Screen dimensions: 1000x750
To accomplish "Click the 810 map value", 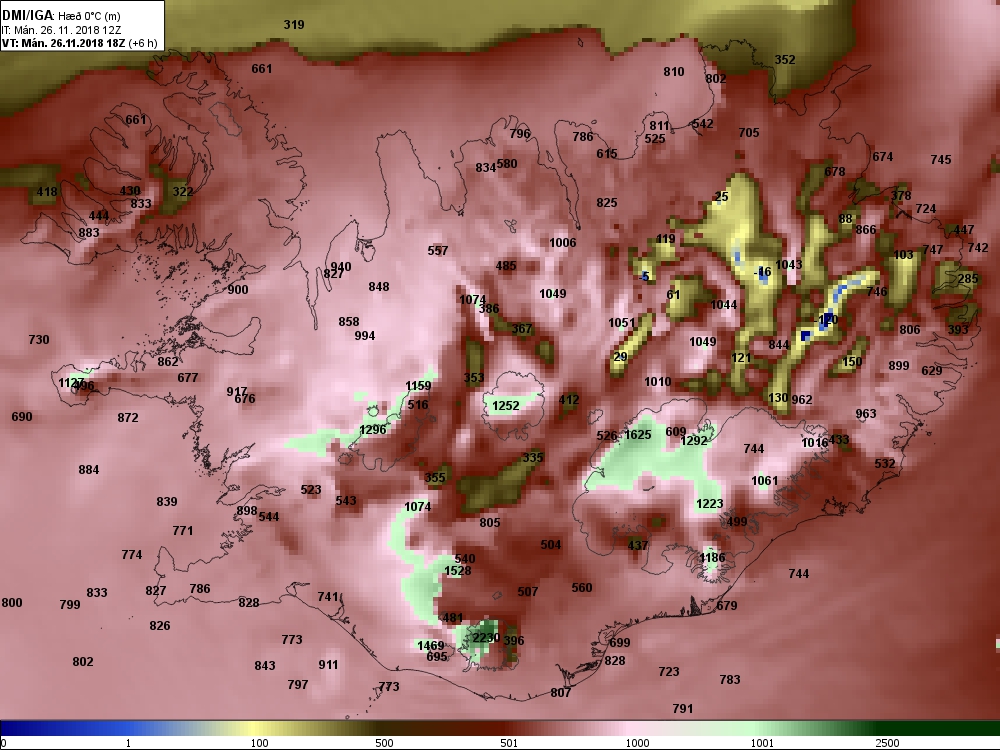I will click(673, 72).
